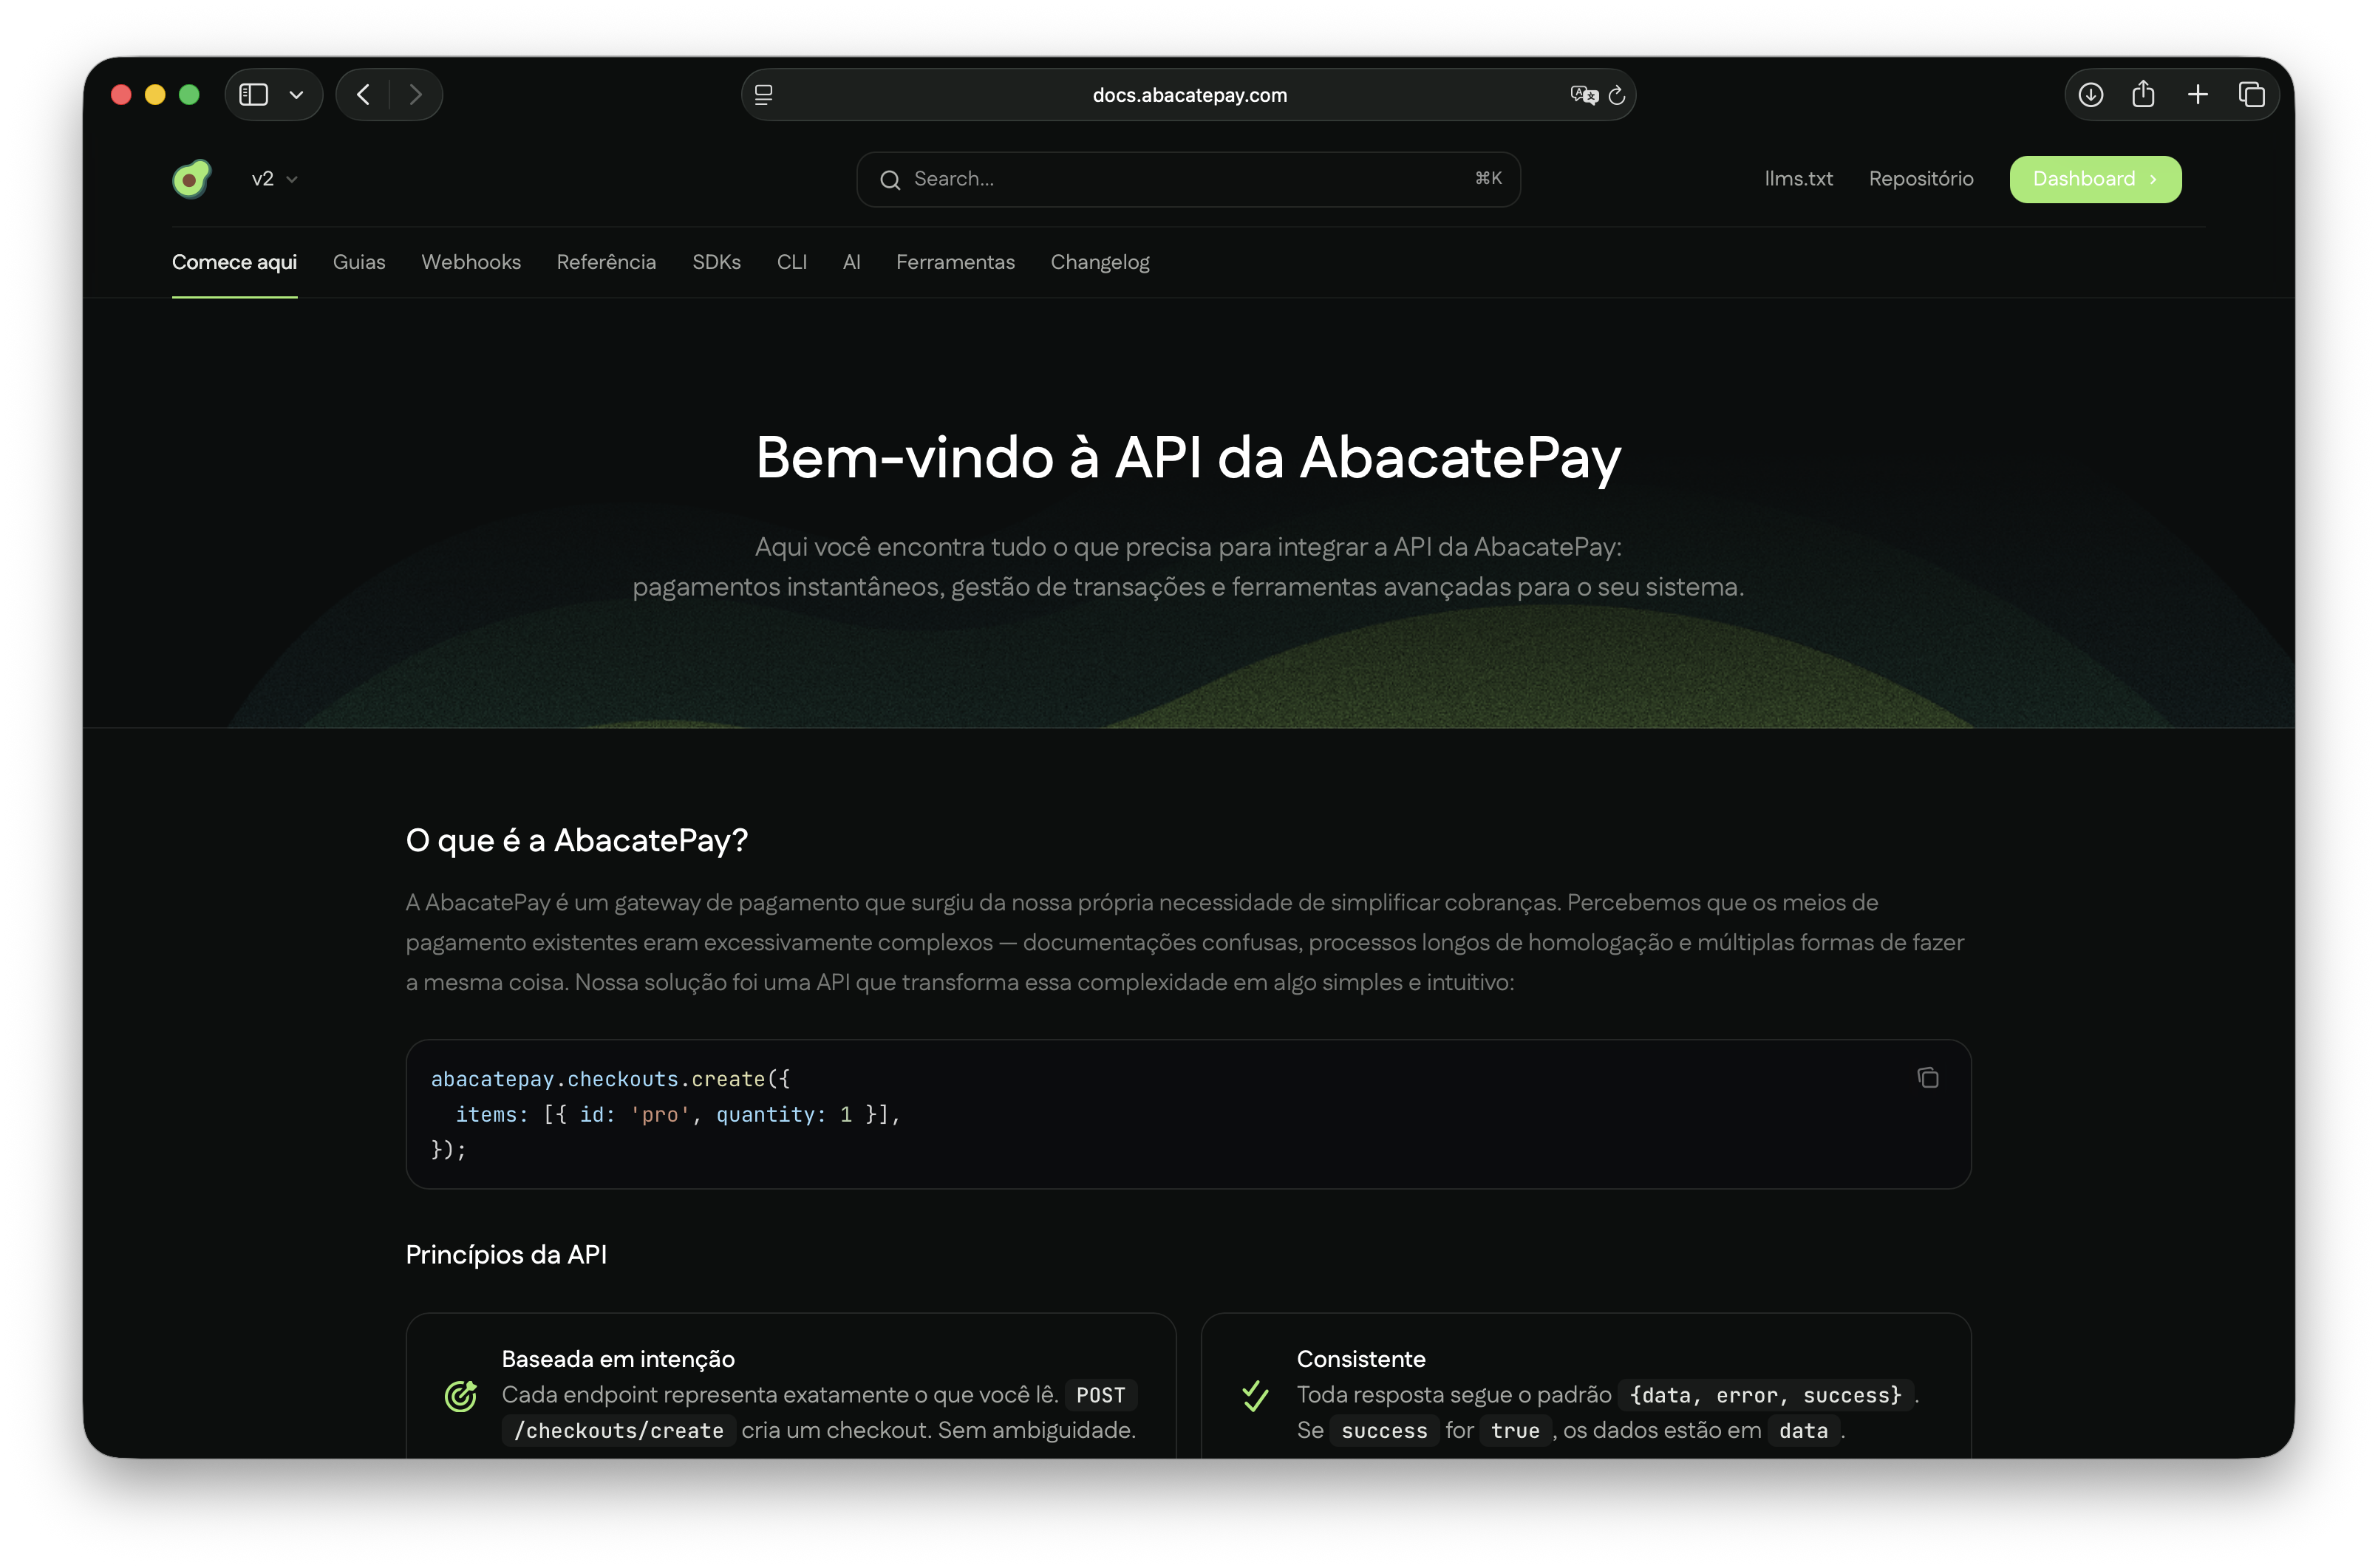Click the docs.abacatepay.com address bar
The image size is (2378, 1568).
tap(1188, 95)
